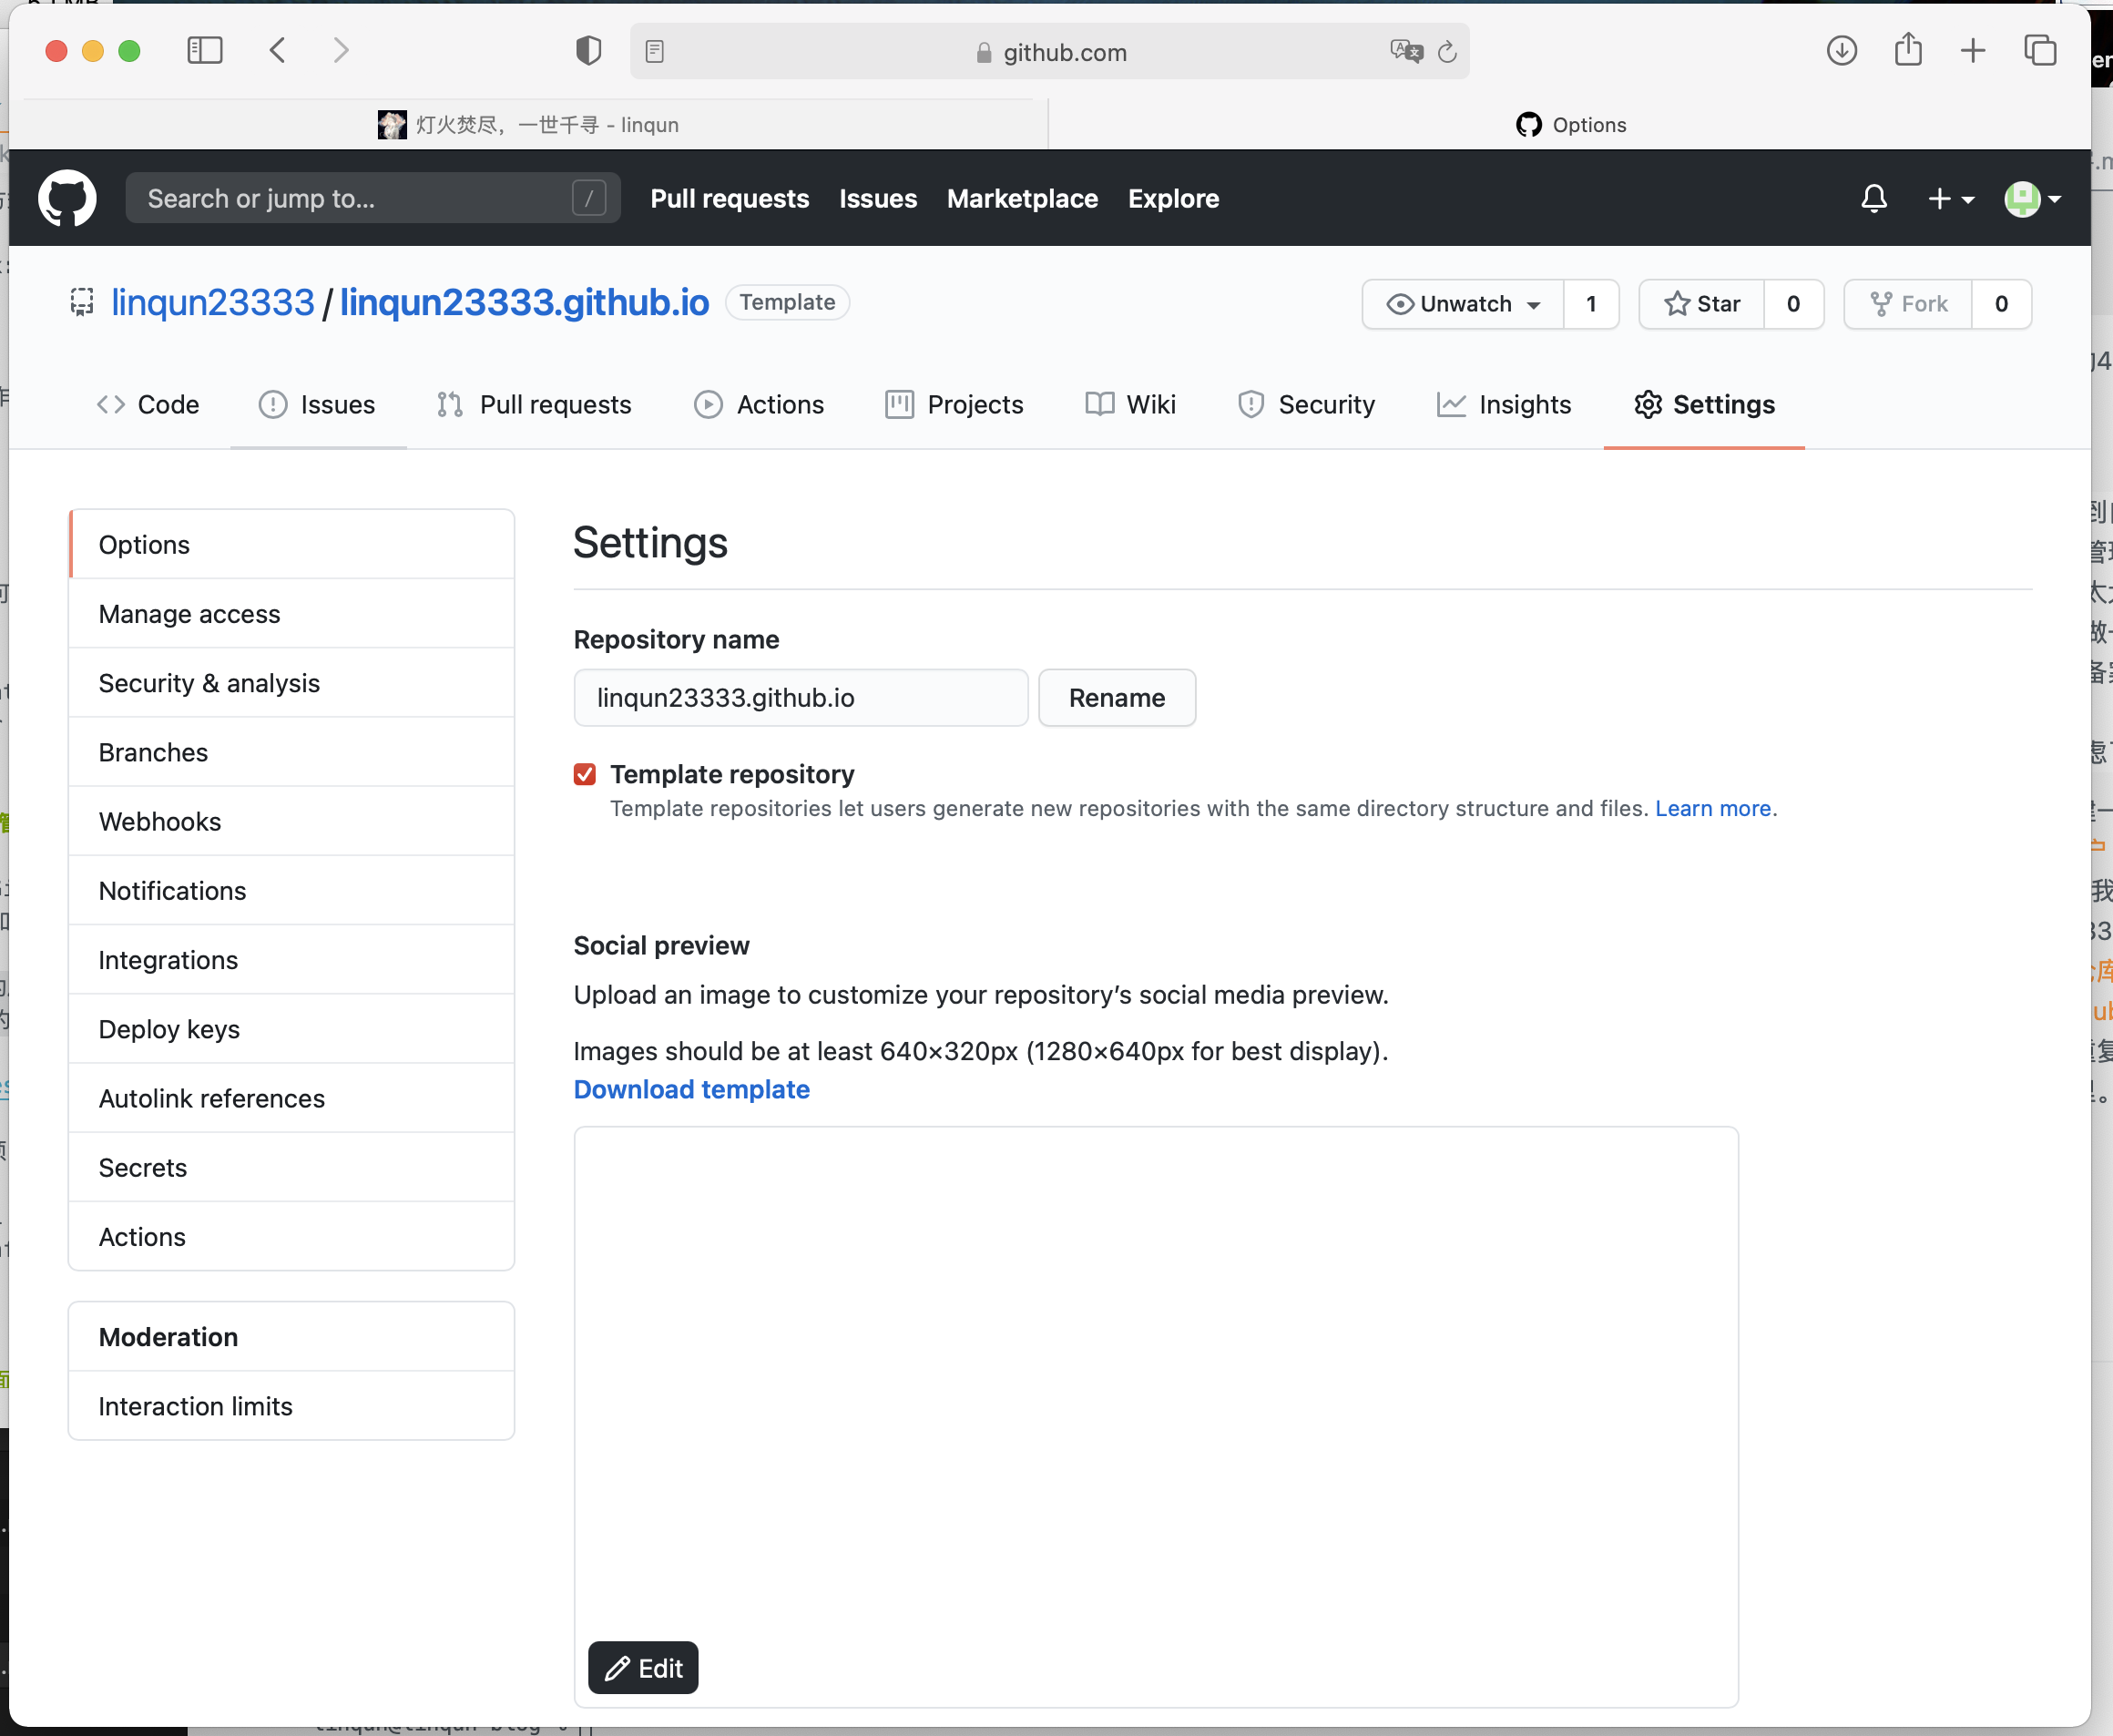
Task: Click the Rename button
Action: click(x=1116, y=698)
